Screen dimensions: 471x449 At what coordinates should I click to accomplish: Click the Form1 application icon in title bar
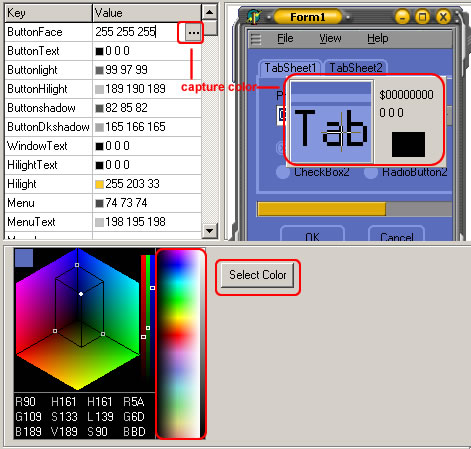[x=254, y=16]
